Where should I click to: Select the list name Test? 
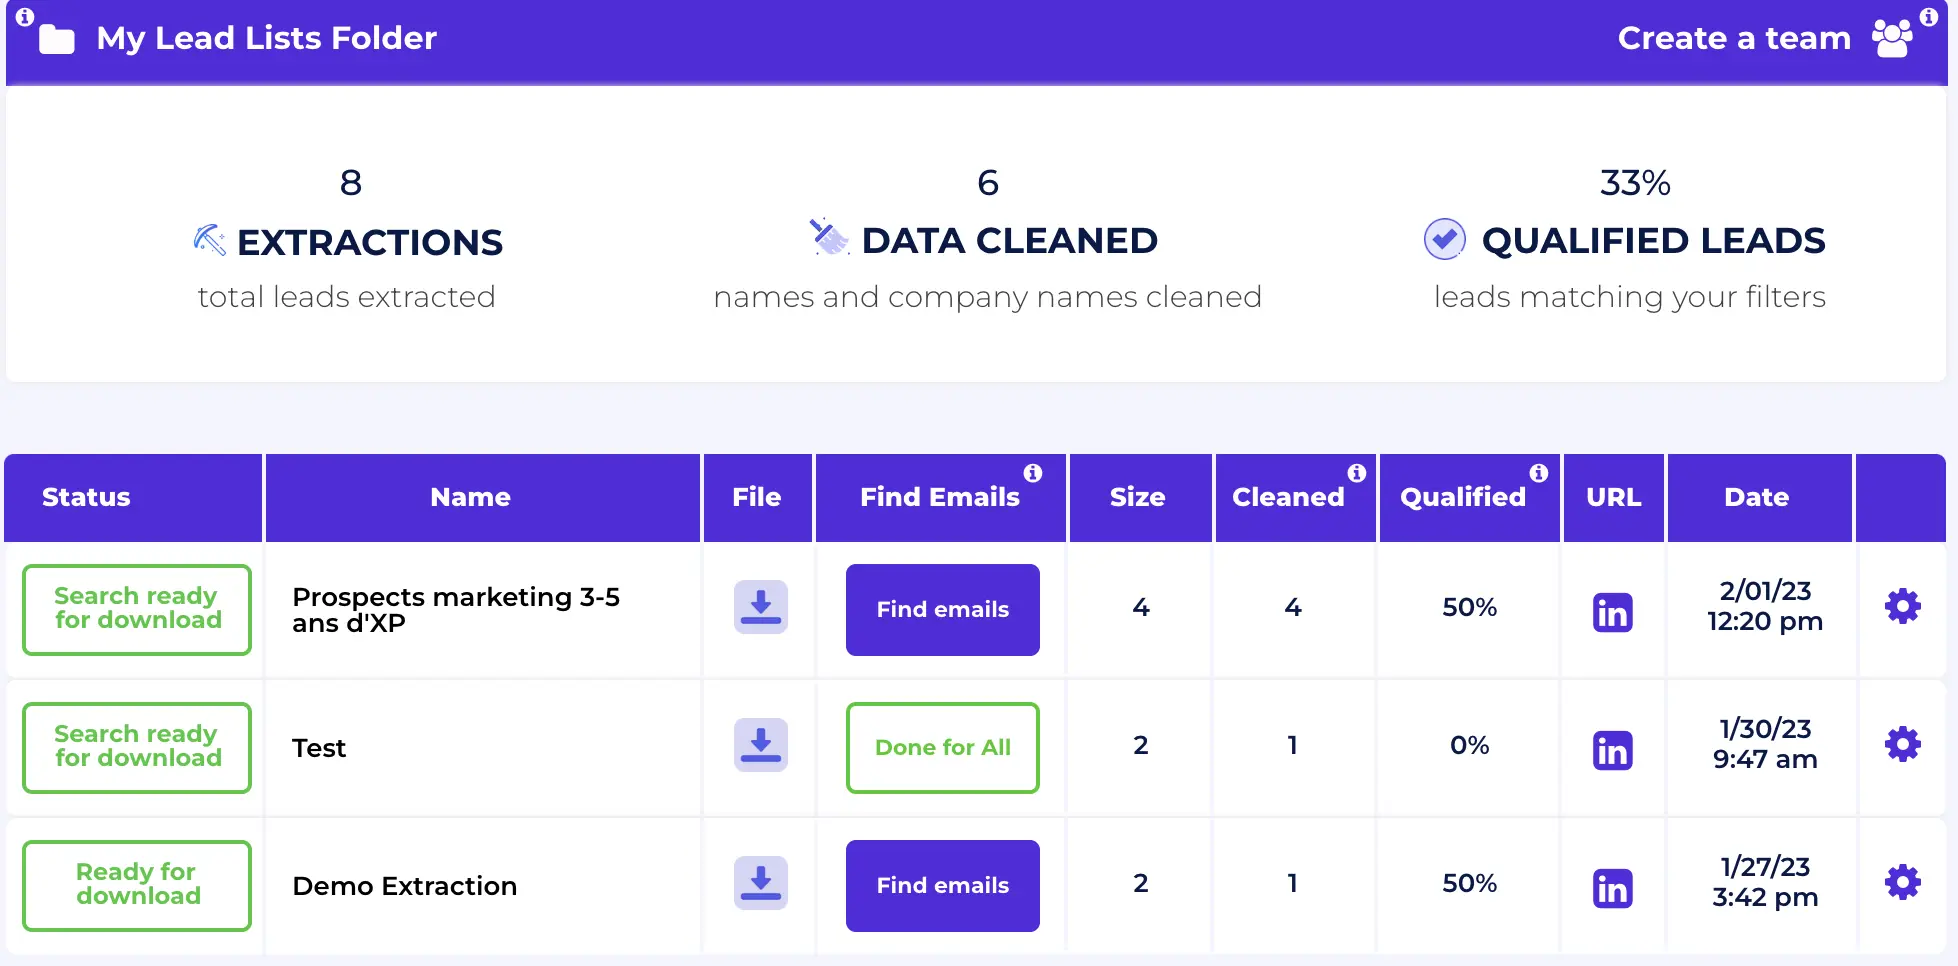pyautogui.click(x=319, y=748)
